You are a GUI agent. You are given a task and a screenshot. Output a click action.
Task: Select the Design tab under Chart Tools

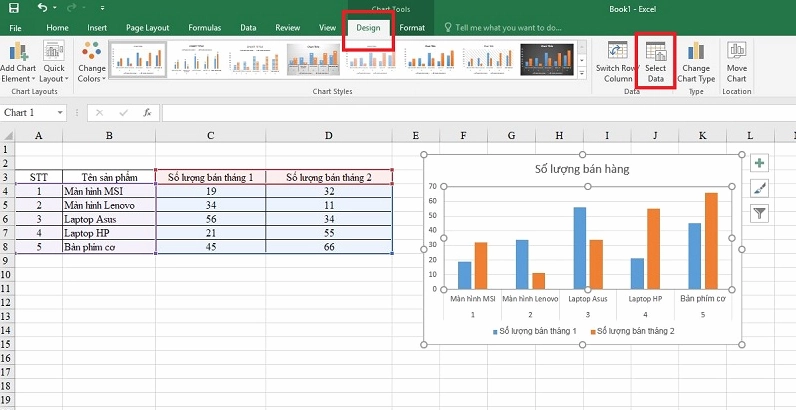coord(368,28)
